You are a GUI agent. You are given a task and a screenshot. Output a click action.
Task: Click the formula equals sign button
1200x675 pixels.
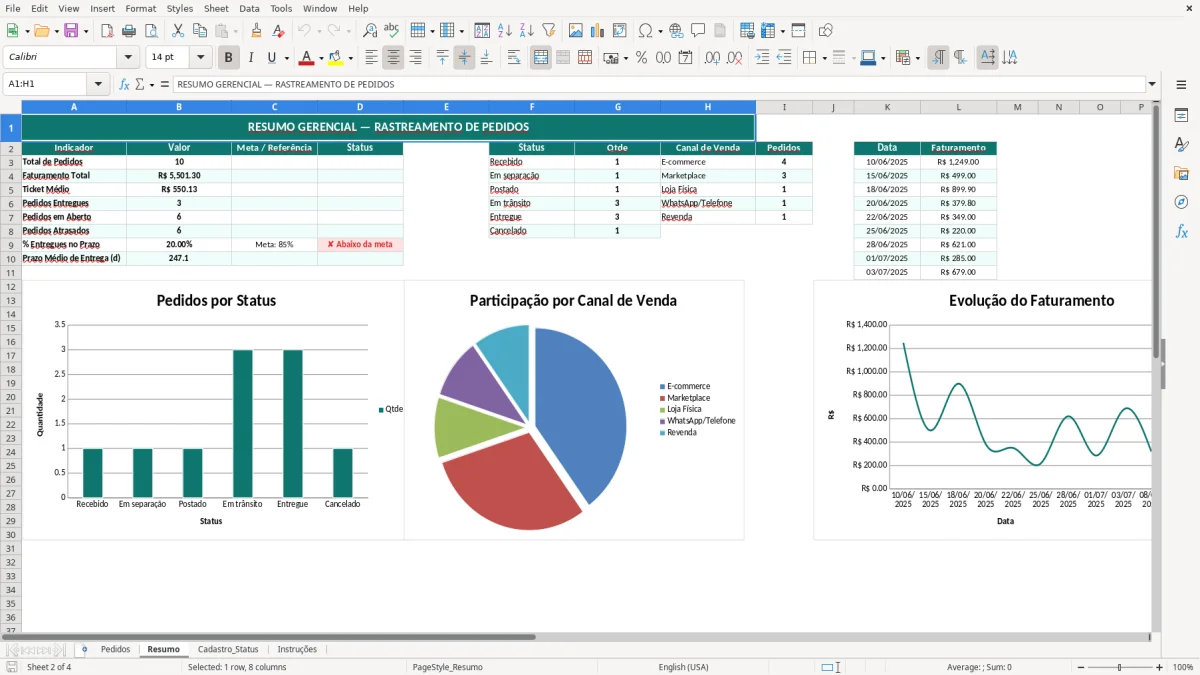[164, 84]
